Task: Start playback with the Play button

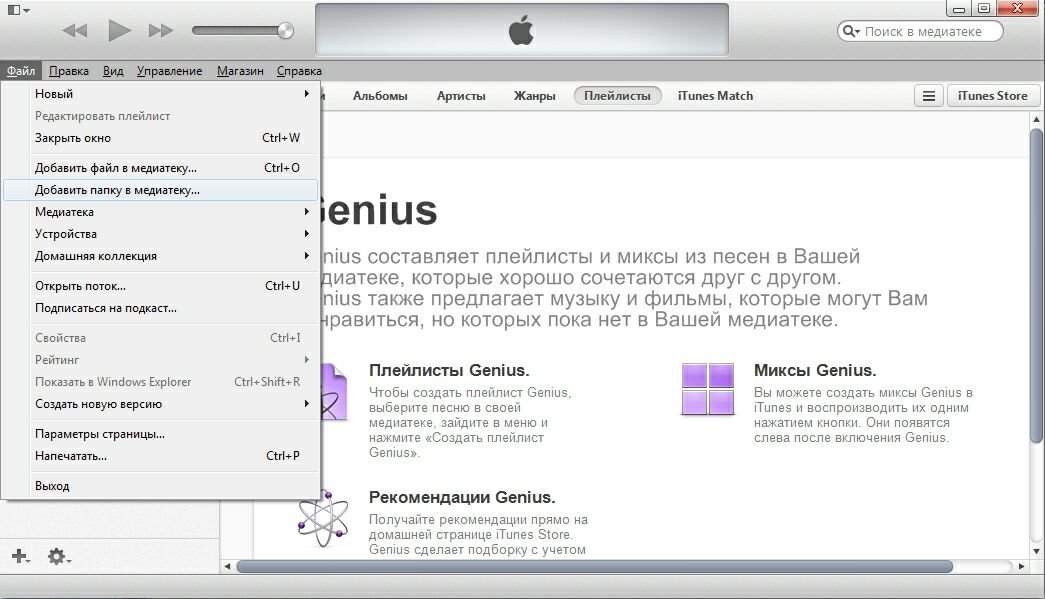Action: (x=119, y=30)
